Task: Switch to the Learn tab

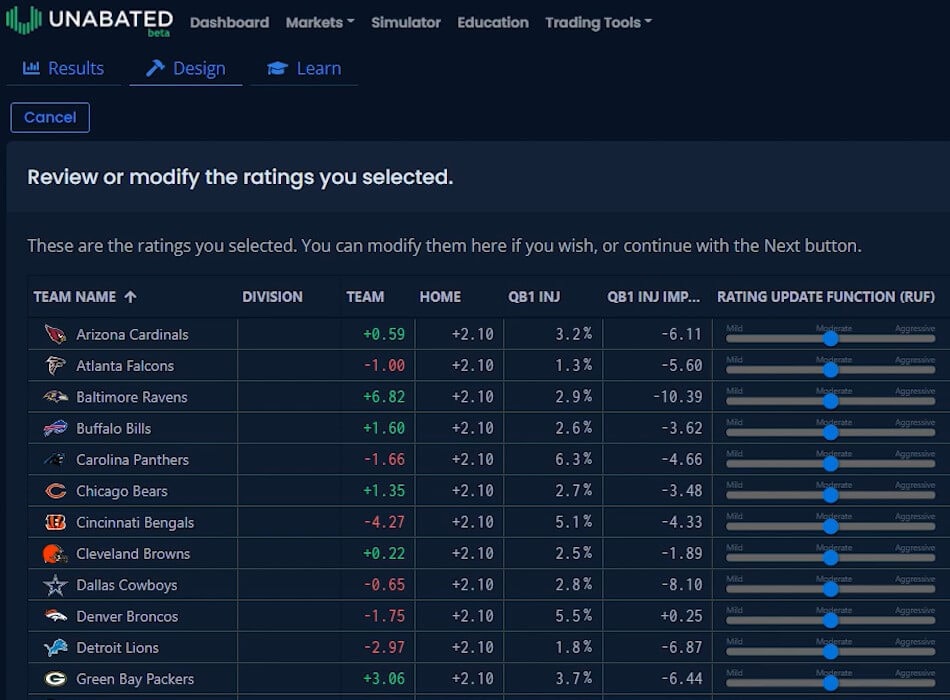Action: (304, 68)
